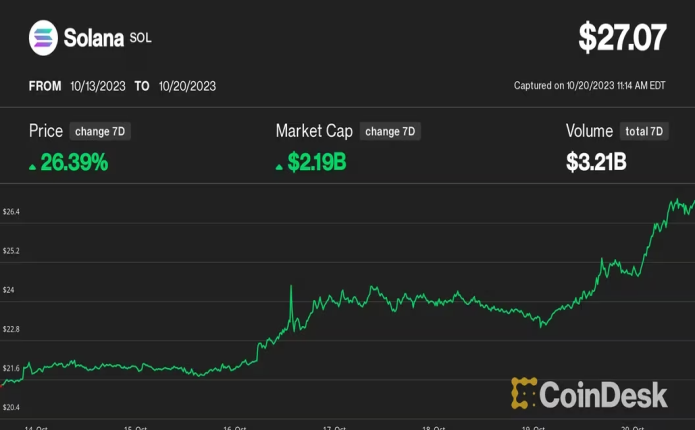
Task: Click the $21.6 y-axis label
Action: 11,368
